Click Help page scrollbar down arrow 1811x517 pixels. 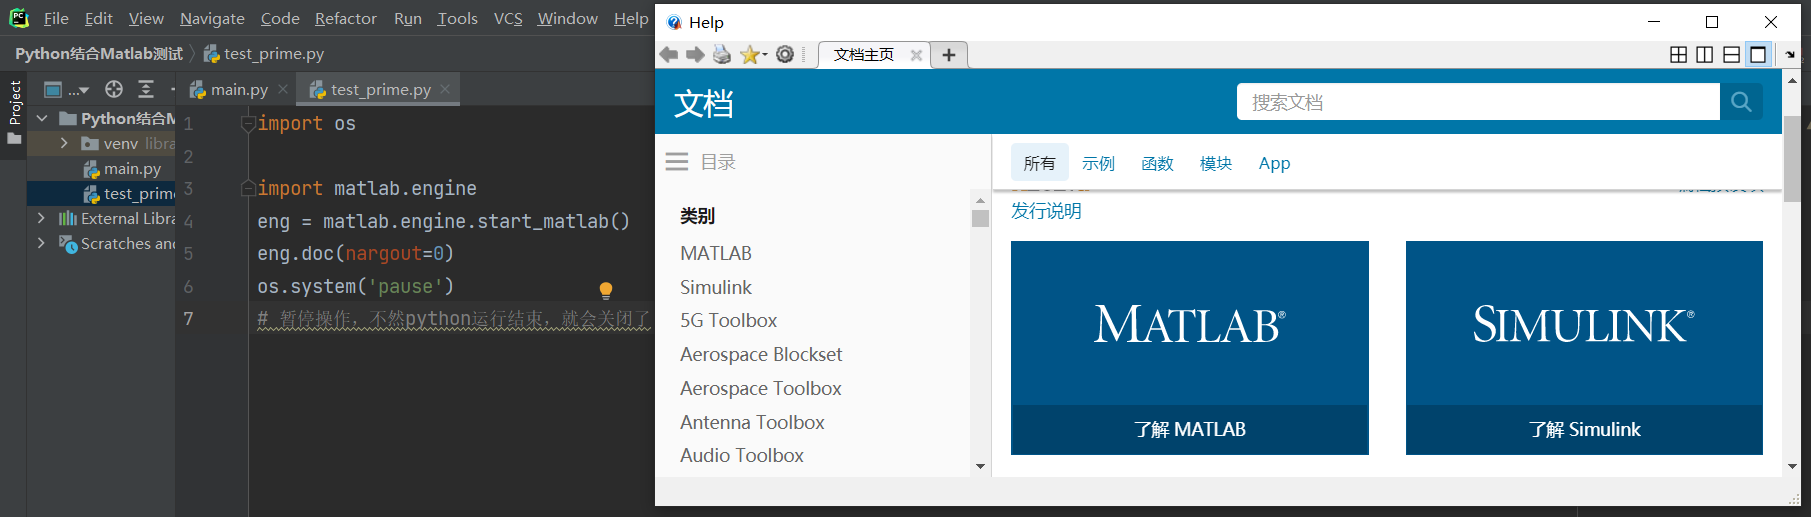[x=1791, y=466]
